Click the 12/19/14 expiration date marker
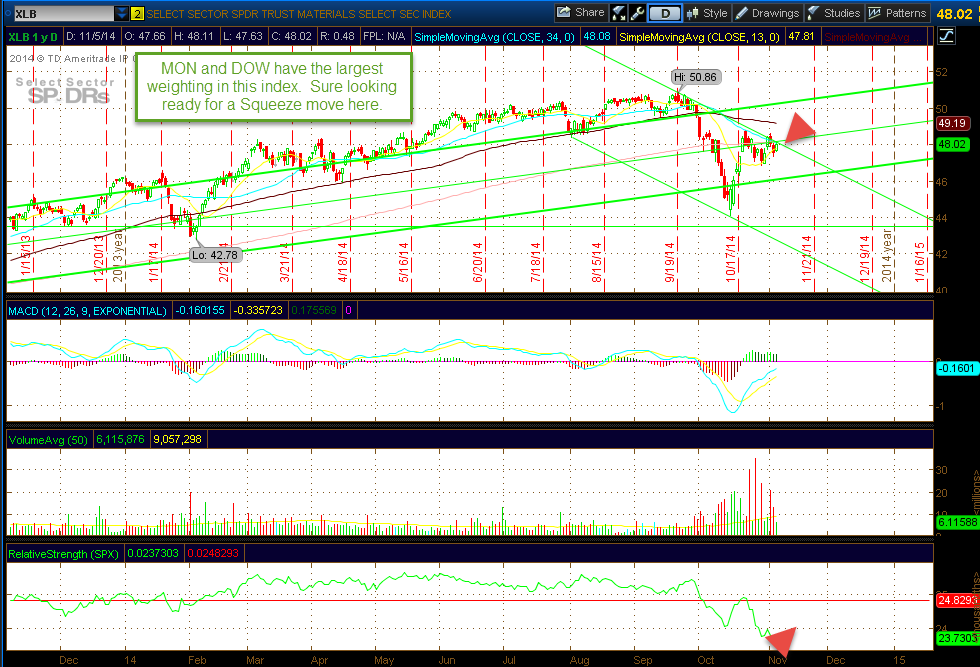 tap(865, 259)
